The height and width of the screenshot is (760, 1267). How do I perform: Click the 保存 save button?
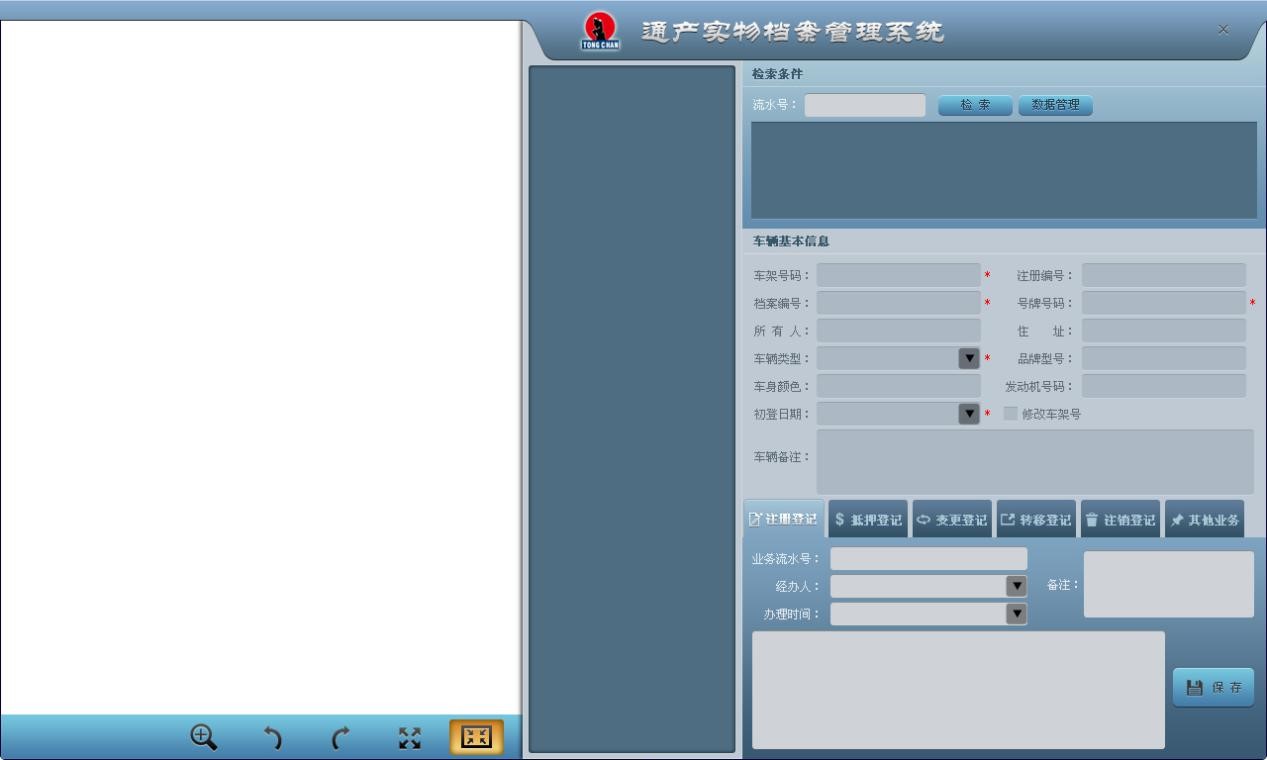pos(1213,688)
